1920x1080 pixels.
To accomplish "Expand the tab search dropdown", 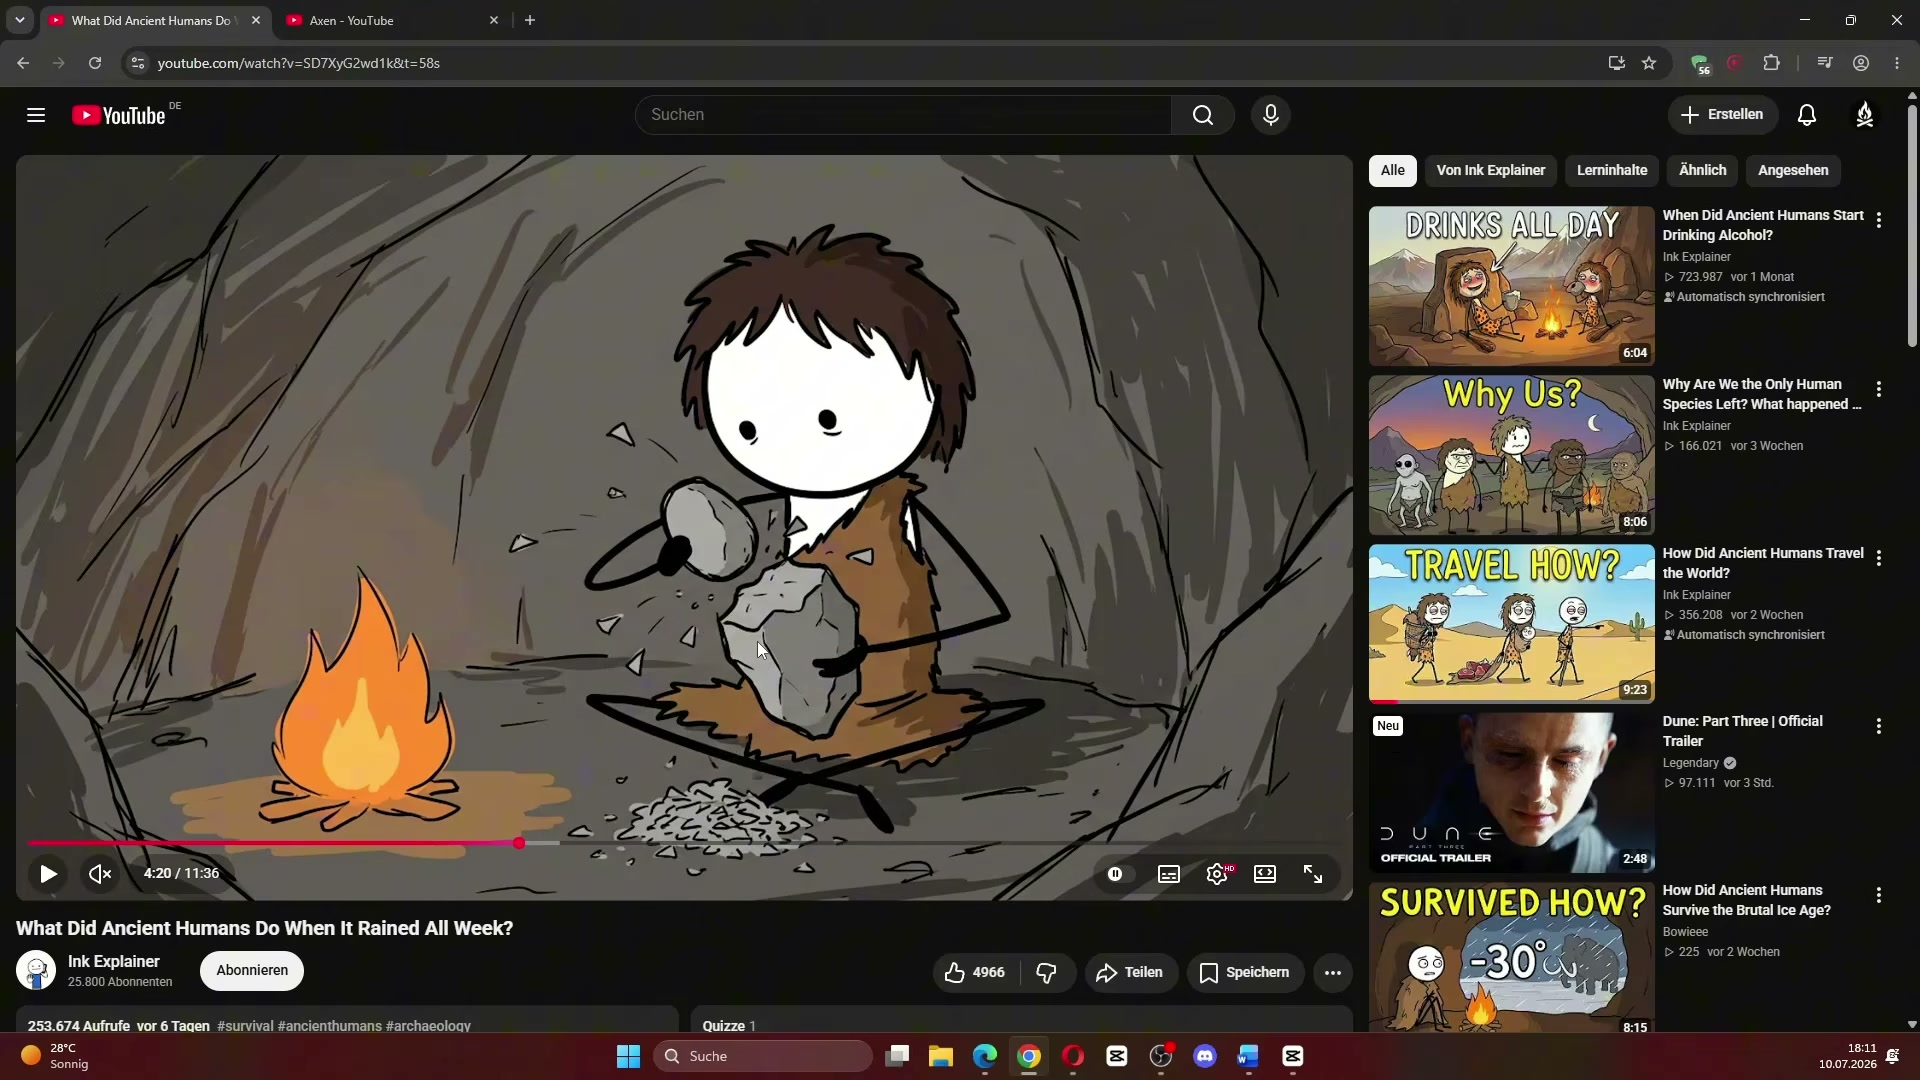I will pos(19,20).
